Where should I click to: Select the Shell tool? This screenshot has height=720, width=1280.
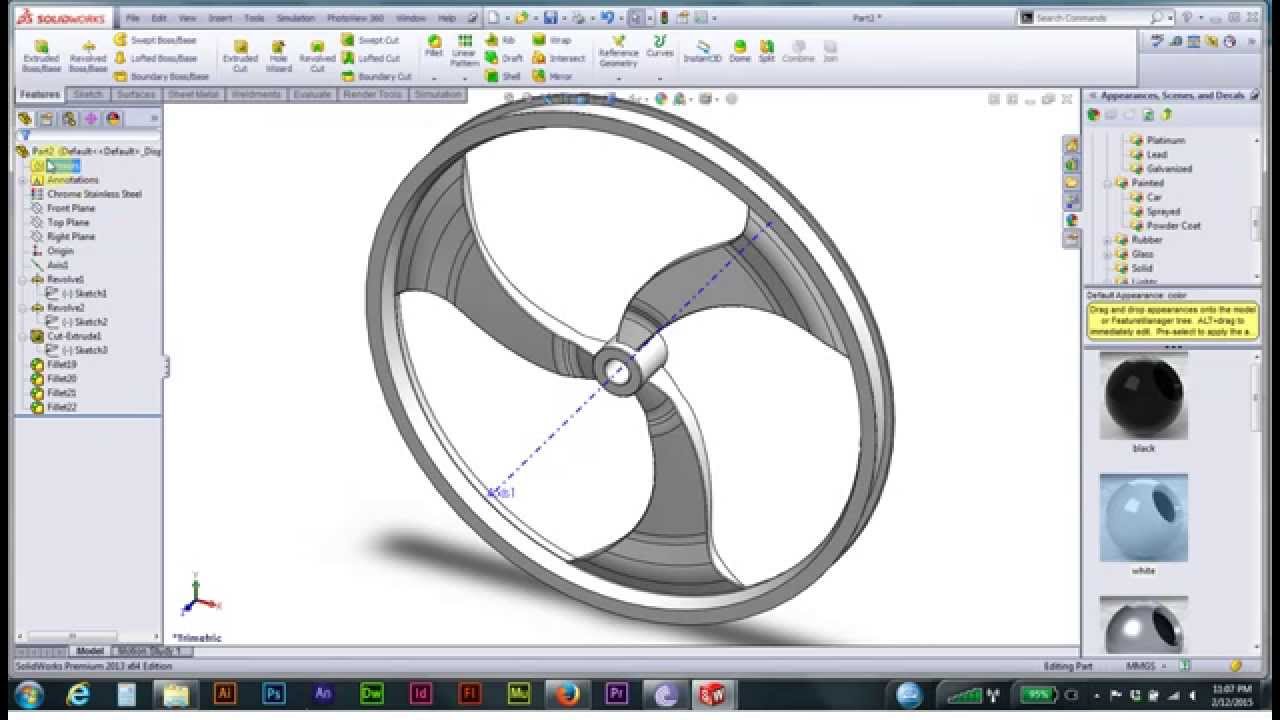pos(503,76)
